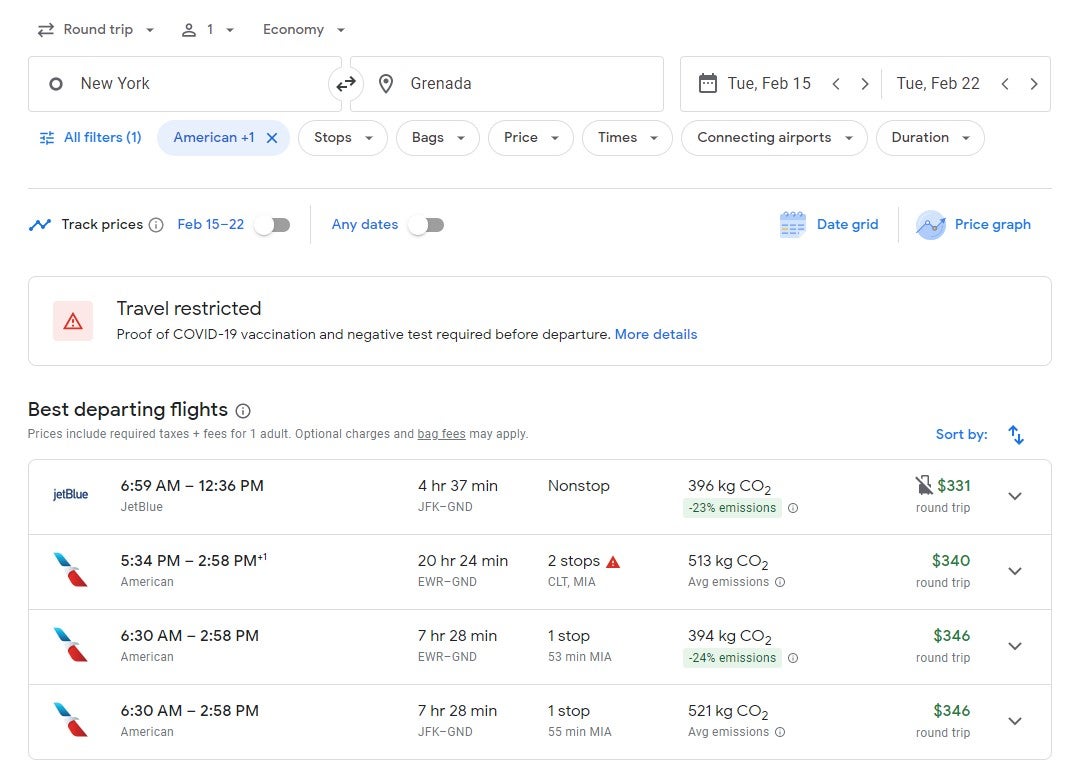Viewport: 1069px width, 781px height.
Task: Expand details for the nonstop JetBlue flight
Action: (x=1015, y=495)
